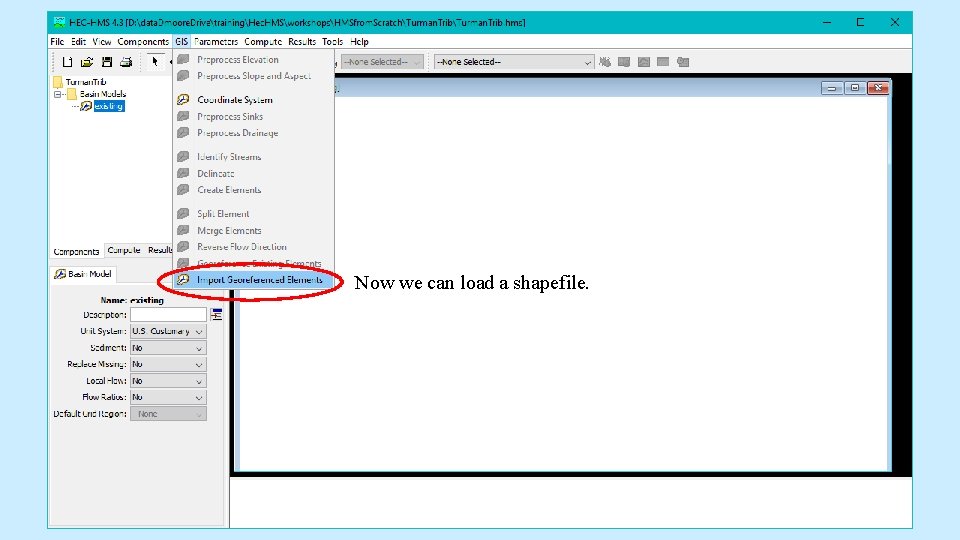Open the Unit System dropdown
The image size is (960, 540).
click(168, 331)
